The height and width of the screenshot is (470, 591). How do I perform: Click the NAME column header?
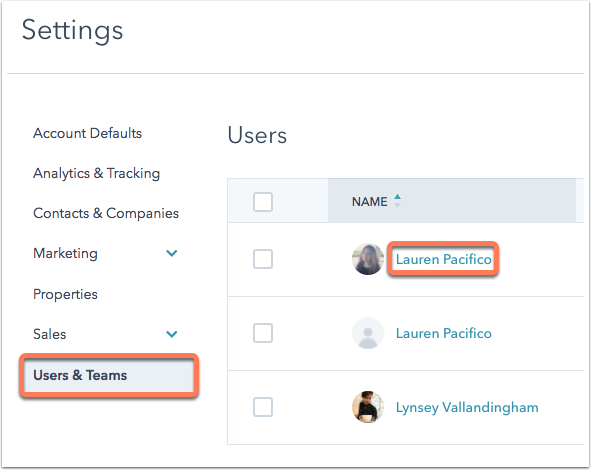click(369, 202)
